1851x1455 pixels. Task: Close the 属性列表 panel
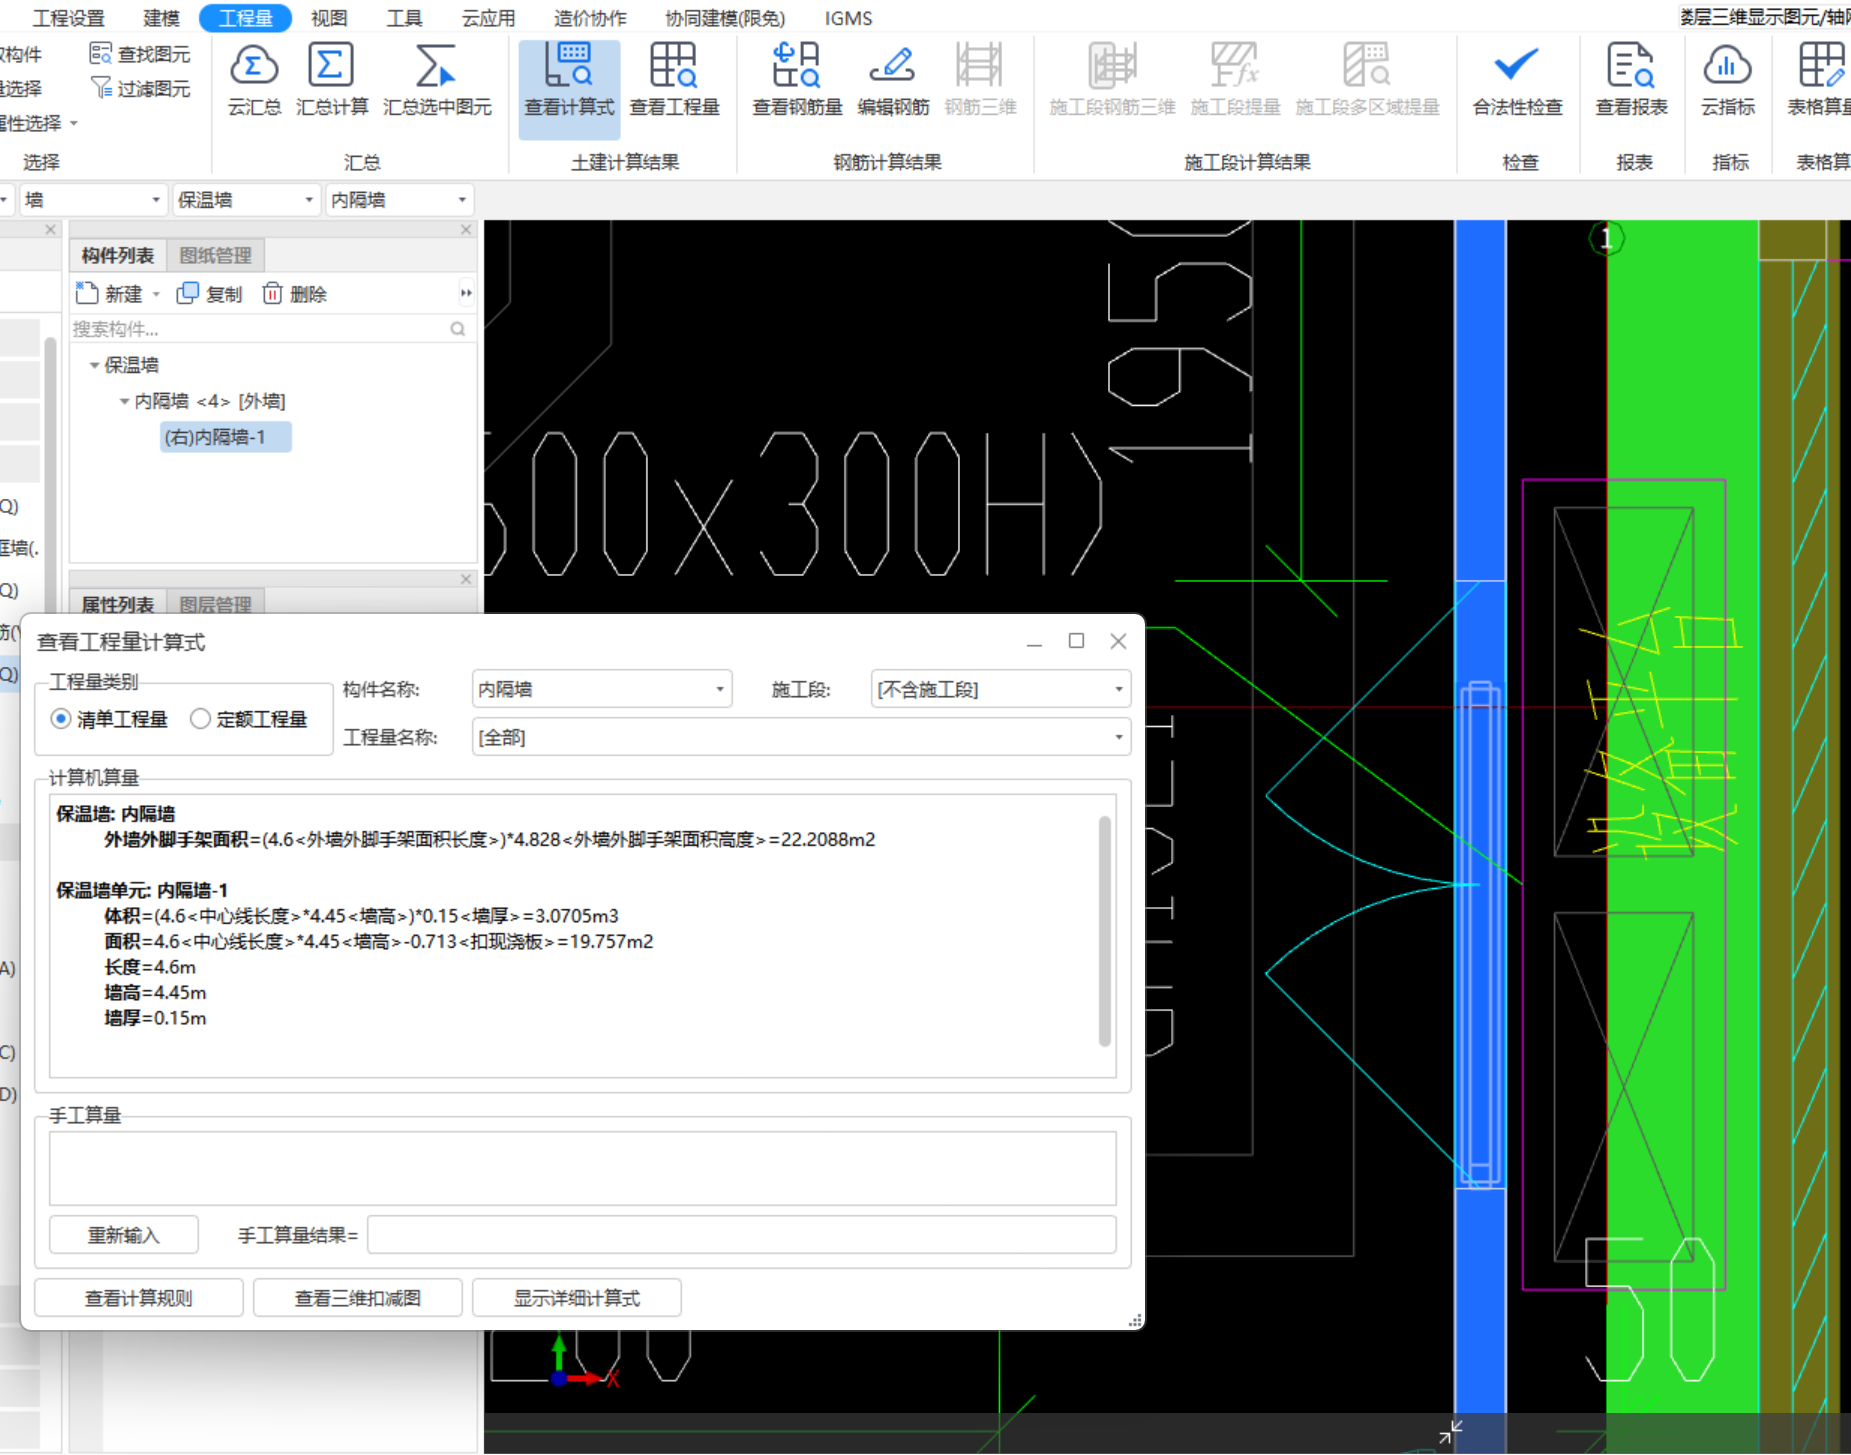pyautogui.click(x=465, y=579)
